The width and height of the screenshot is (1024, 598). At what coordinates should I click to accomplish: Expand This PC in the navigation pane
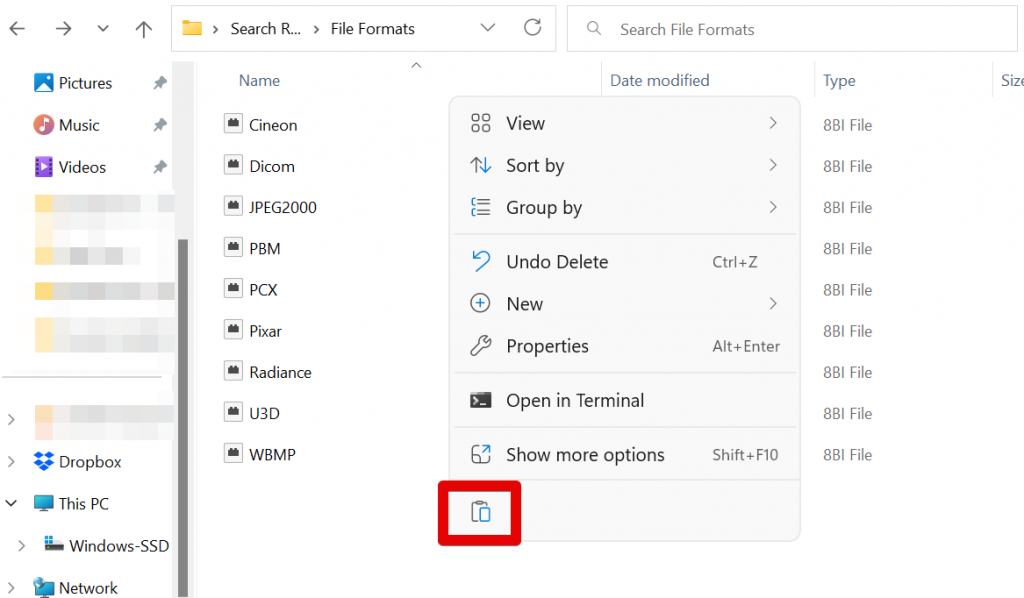pos(9,503)
